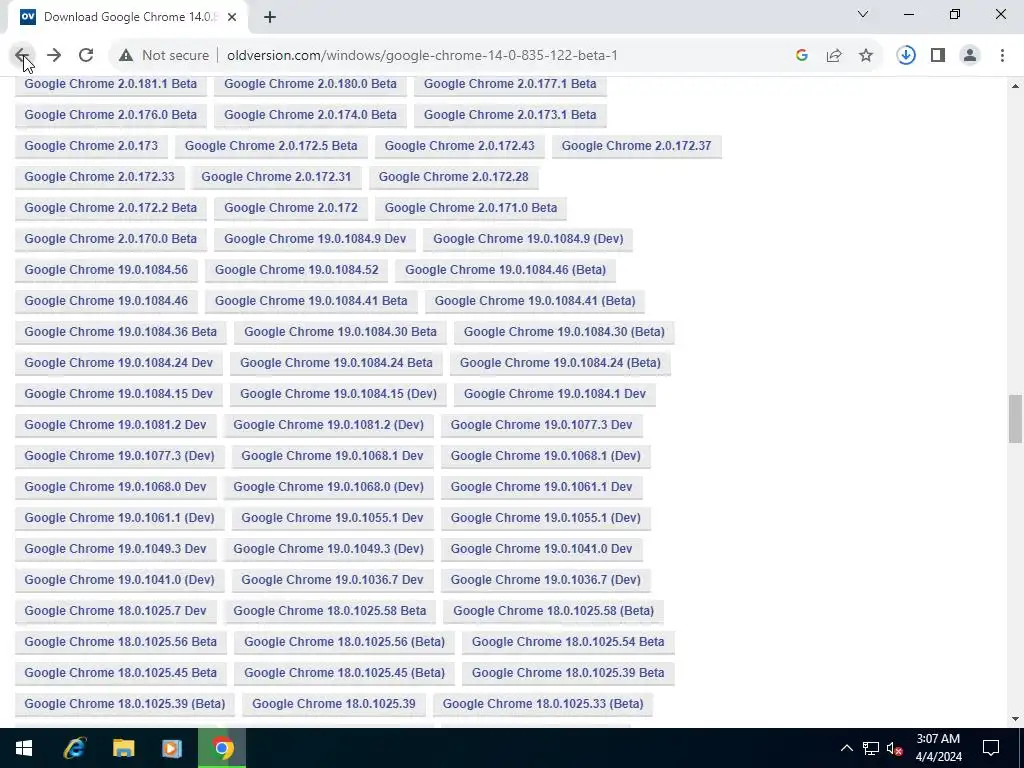Open Google Chrome 18.0.1025.7 Dev link
Viewport: 1024px width, 768px height.
[115, 611]
